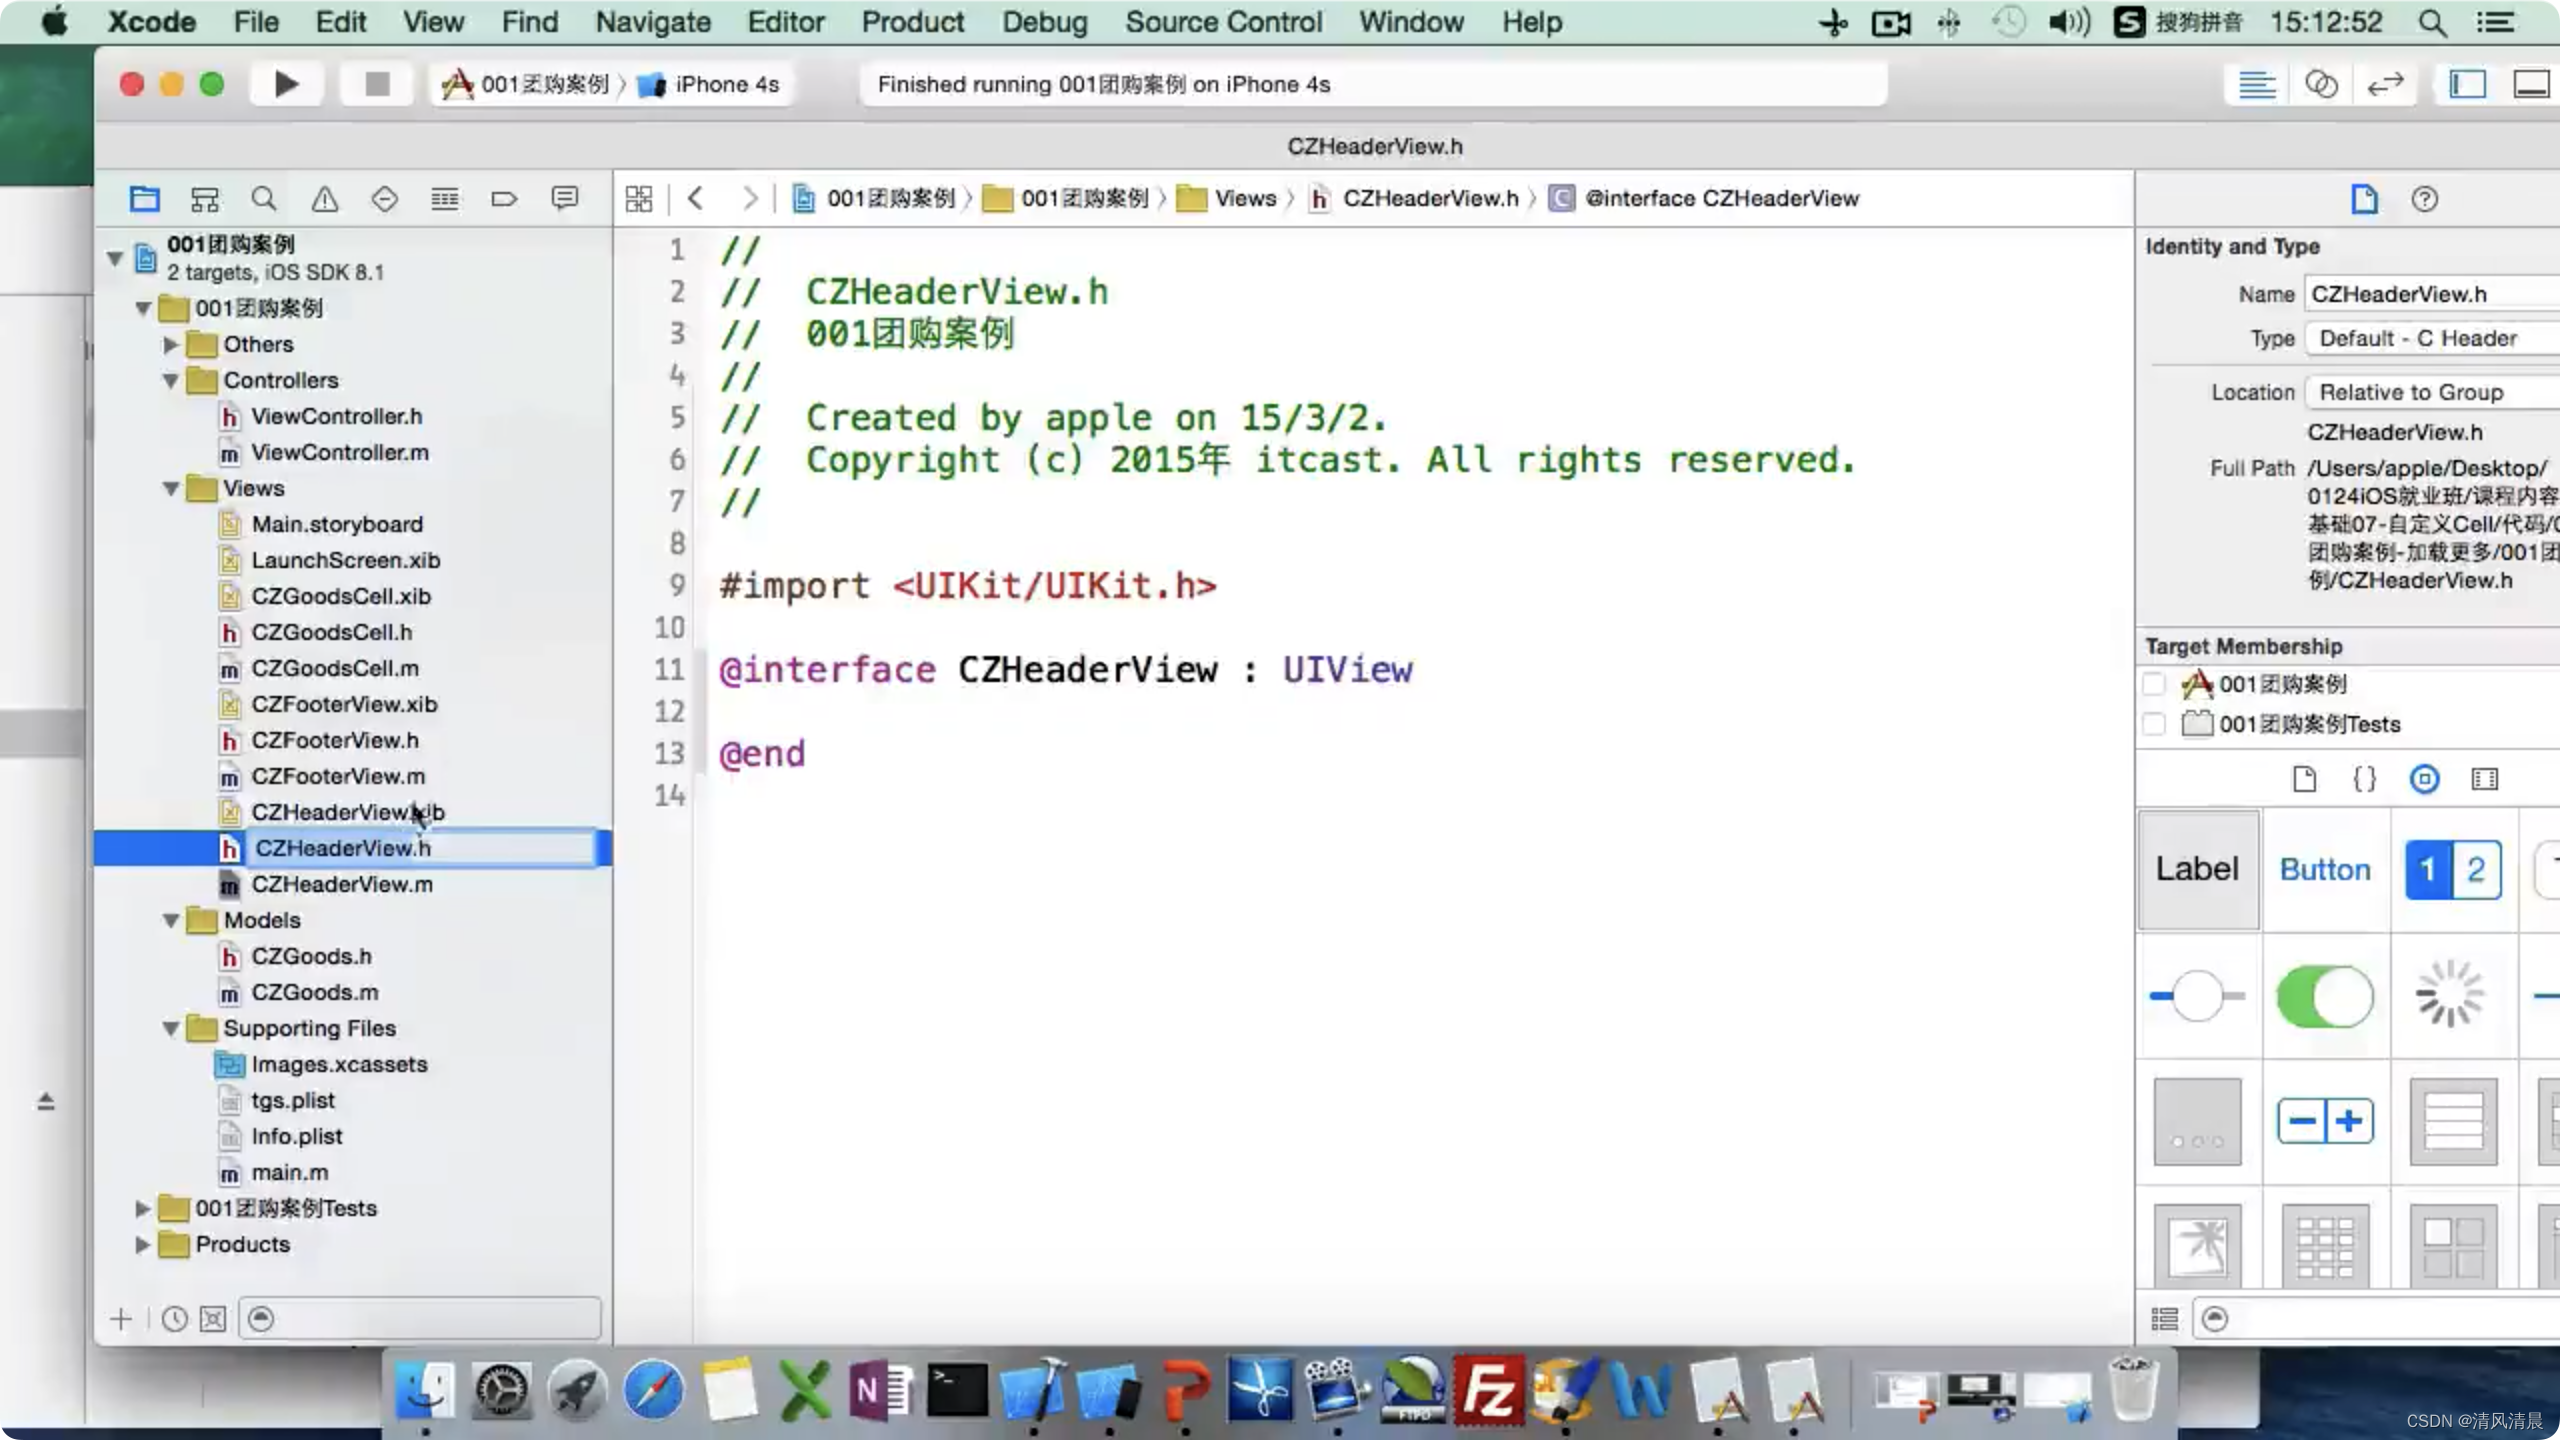Select the Navigator panel toggle icon
This screenshot has height=1440, width=2560.
[2469, 84]
